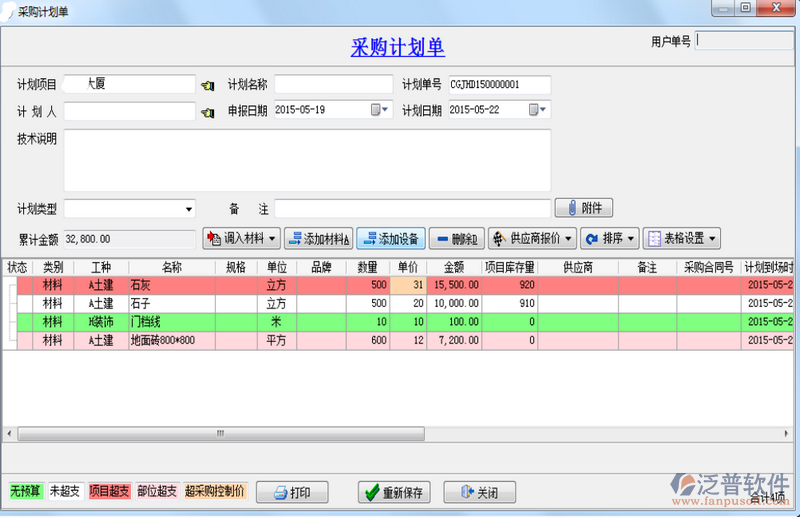Open the 计划日期 calendar picker
The height and width of the screenshot is (517, 800).
click(x=537, y=110)
